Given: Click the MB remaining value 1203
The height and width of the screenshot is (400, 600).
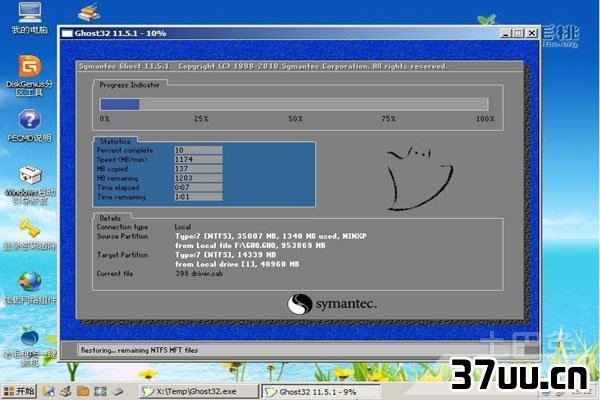Looking at the screenshot, I should pyautogui.click(x=198, y=178).
